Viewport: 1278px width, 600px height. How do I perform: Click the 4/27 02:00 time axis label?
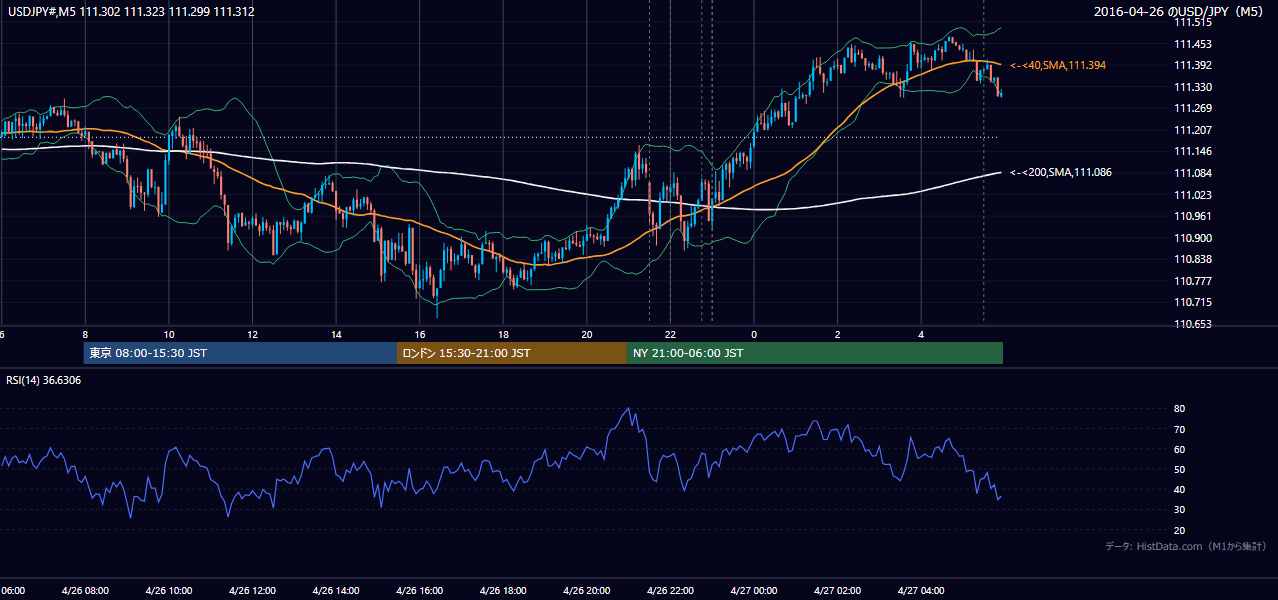click(x=838, y=590)
